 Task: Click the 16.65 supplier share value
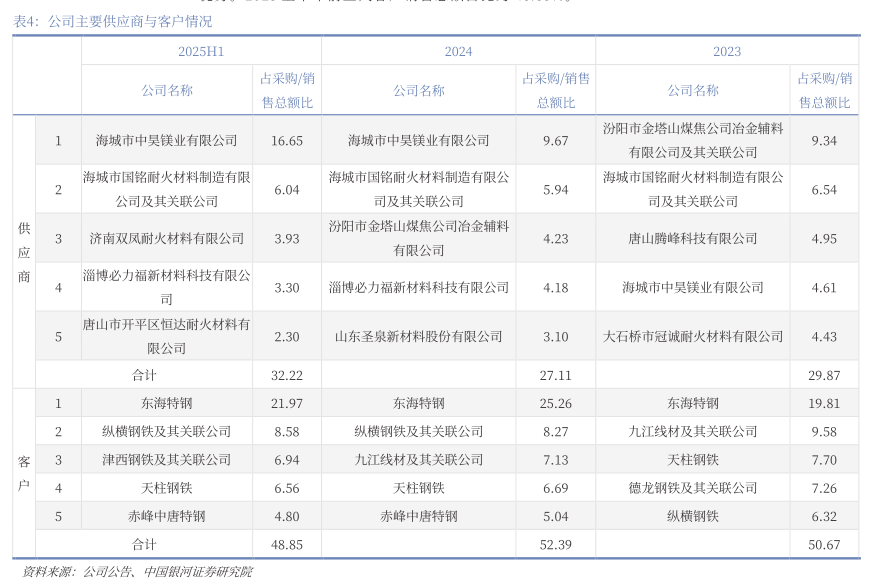click(x=287, y=141)
